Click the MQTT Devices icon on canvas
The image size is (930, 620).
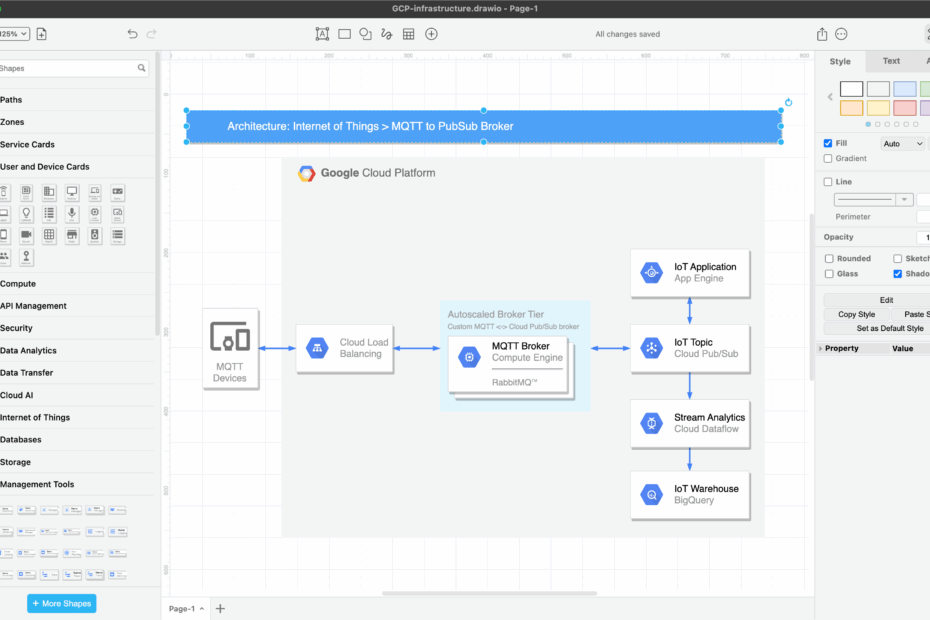[230, 336]
